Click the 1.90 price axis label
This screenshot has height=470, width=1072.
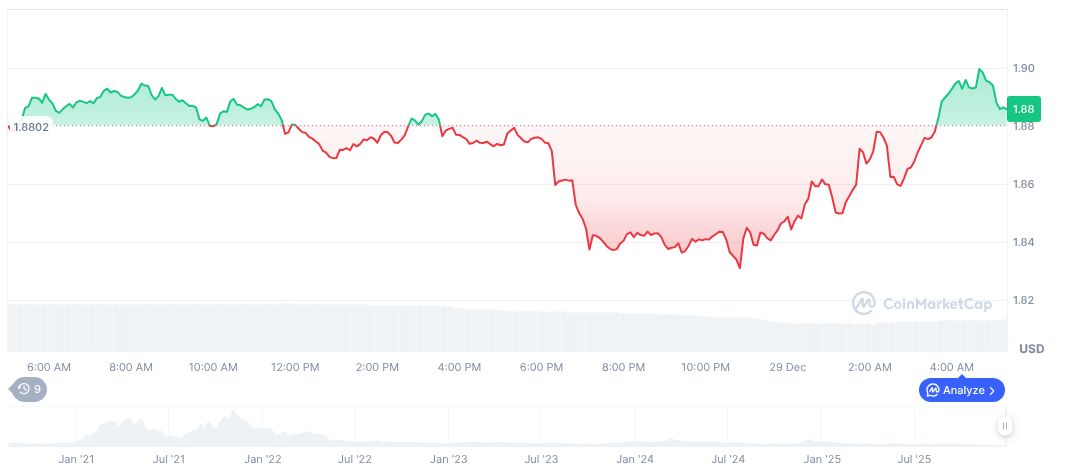(1022, 68)
